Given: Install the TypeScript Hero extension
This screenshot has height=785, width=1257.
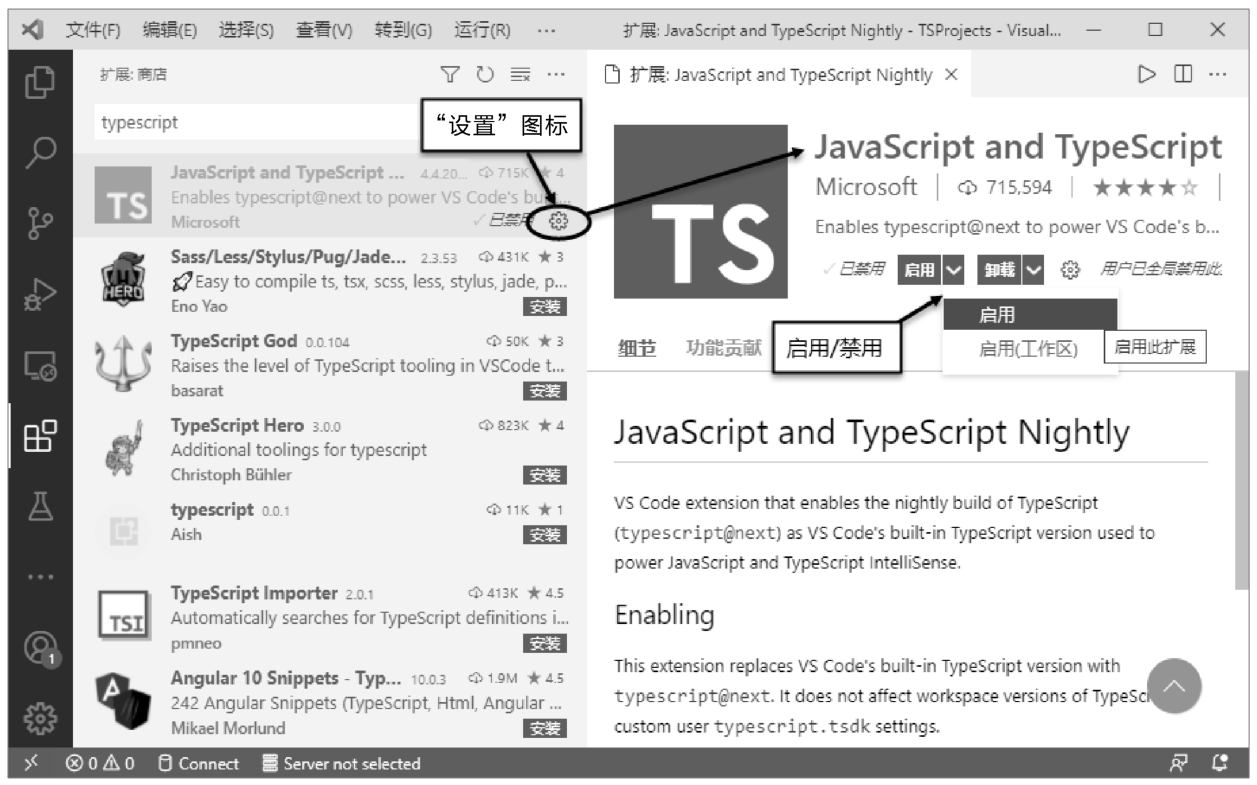Looking at the screenshot, I should pyautogui.click(x=545, y=475).
